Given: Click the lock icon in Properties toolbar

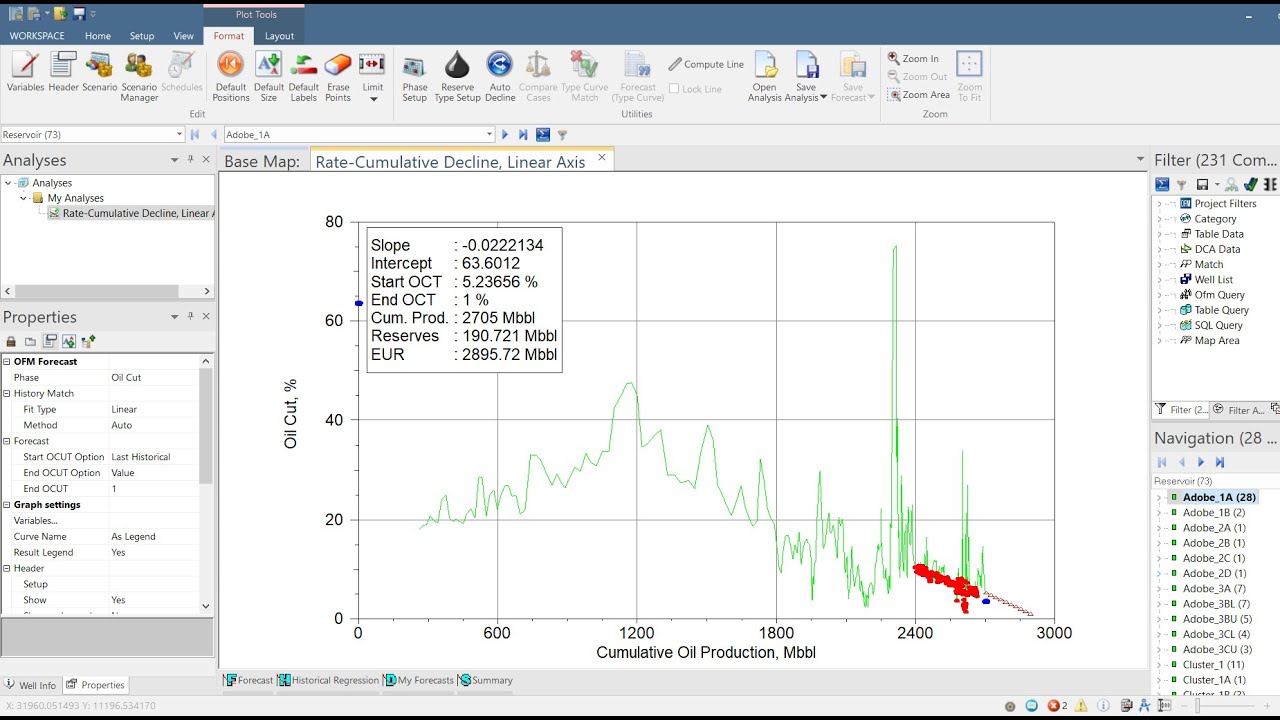Looking at the screenshot, I should click(x=11, y=341).
